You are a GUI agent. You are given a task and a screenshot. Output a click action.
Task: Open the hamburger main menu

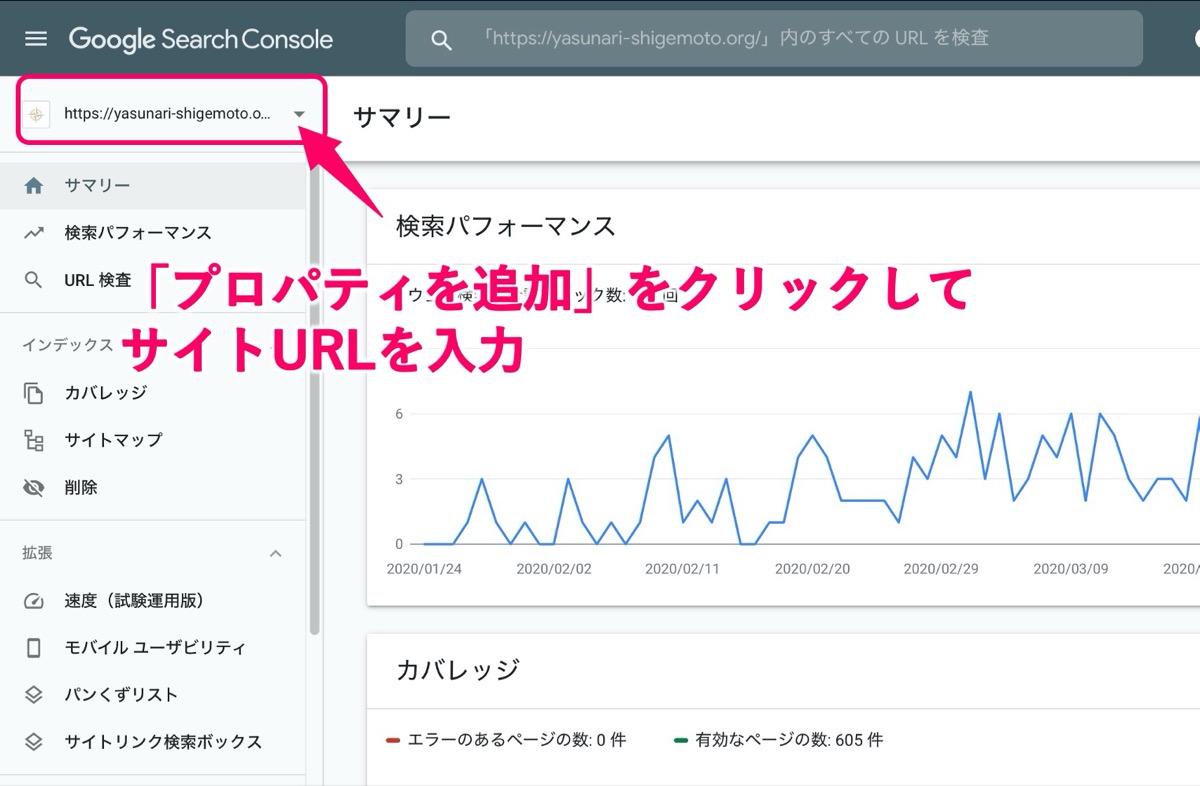(x=36, y=39)
